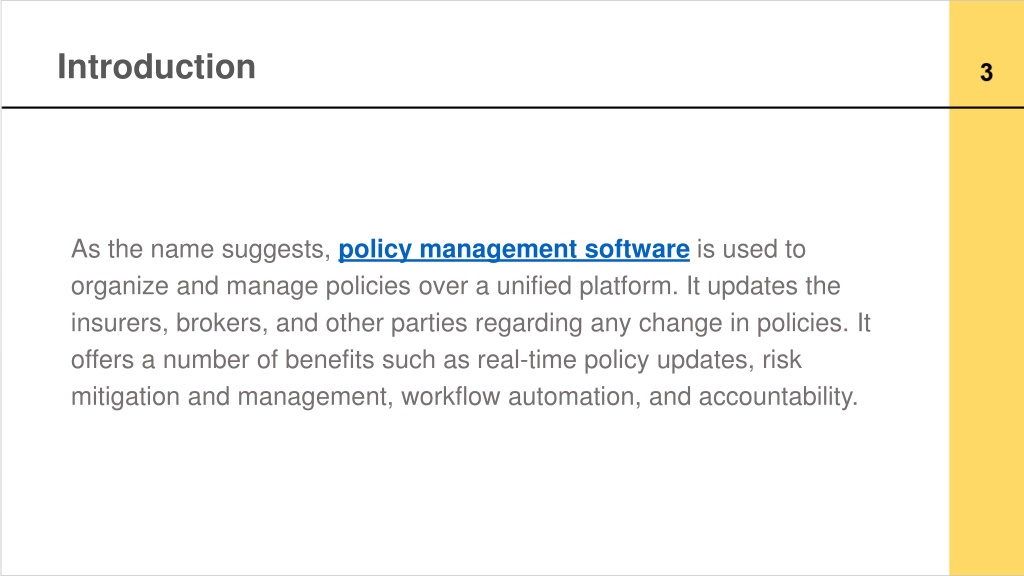Screen dimensions: 1024x576
Task: Click the word 'accountability' ending the paragraph
Action: tap(776, 396)
